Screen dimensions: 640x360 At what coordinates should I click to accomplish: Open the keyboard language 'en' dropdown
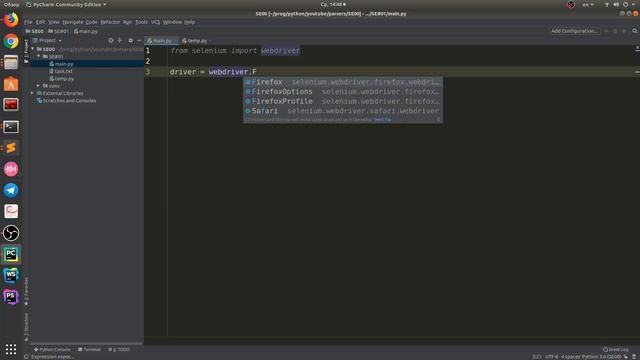point(588,4)
